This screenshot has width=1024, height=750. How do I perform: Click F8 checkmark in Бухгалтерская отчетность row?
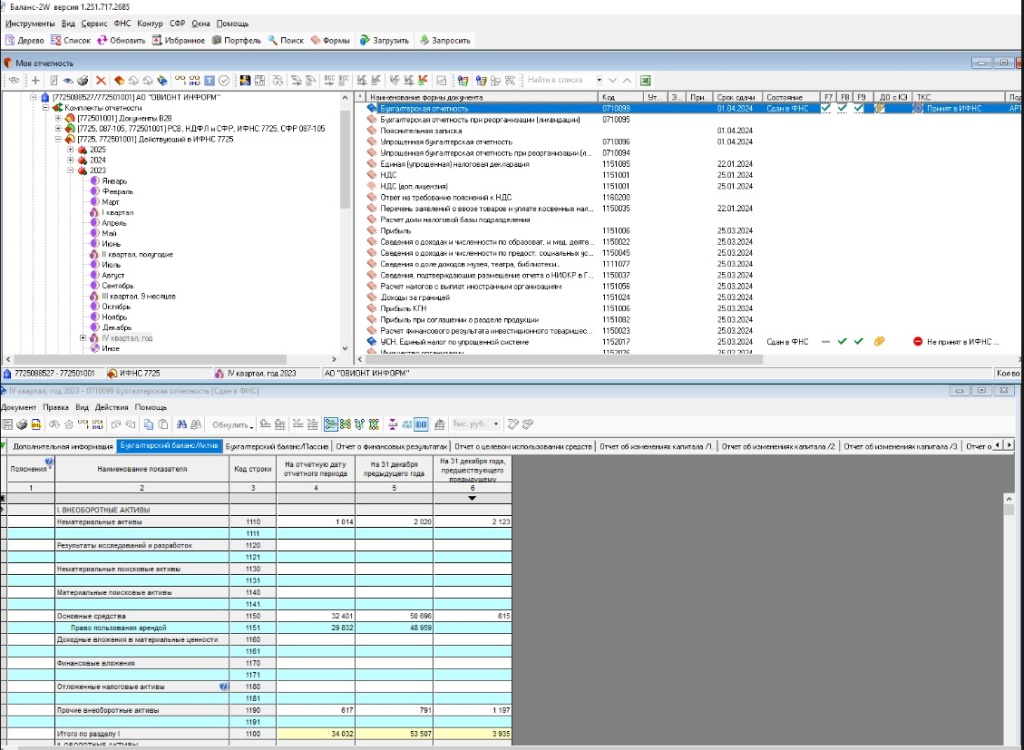point(842,108)
